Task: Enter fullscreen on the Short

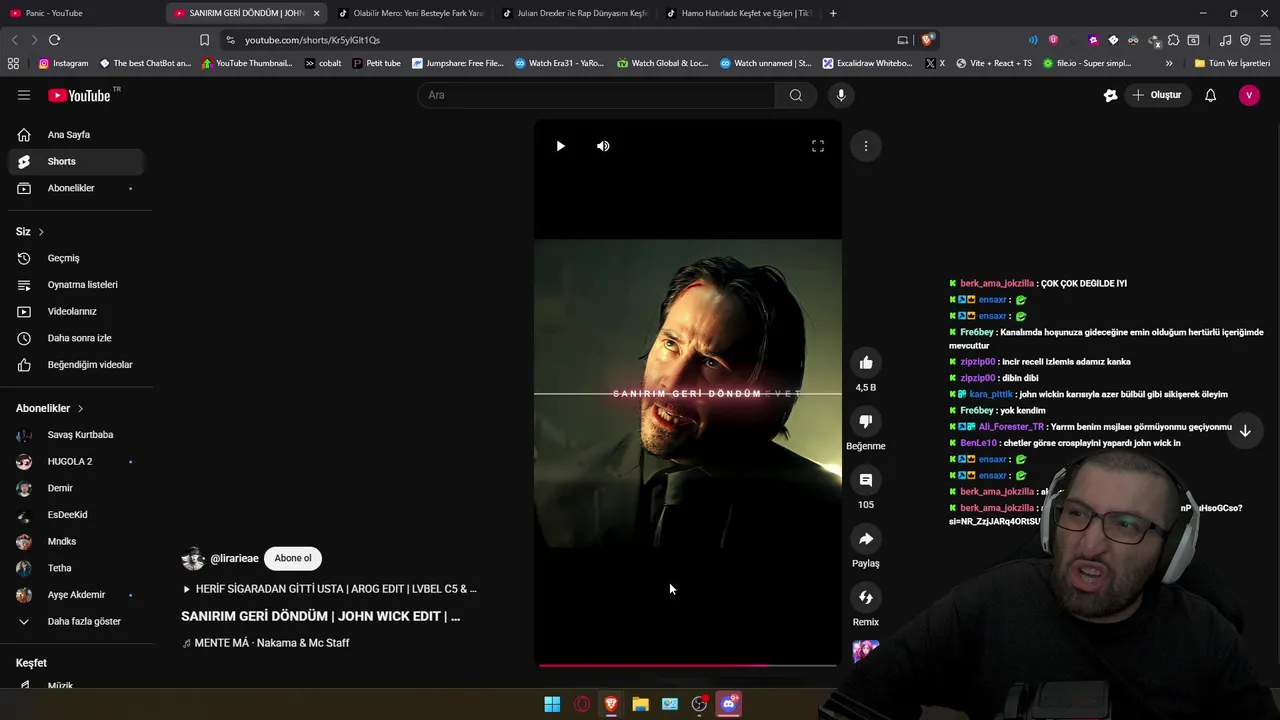Action: point(818,146)
